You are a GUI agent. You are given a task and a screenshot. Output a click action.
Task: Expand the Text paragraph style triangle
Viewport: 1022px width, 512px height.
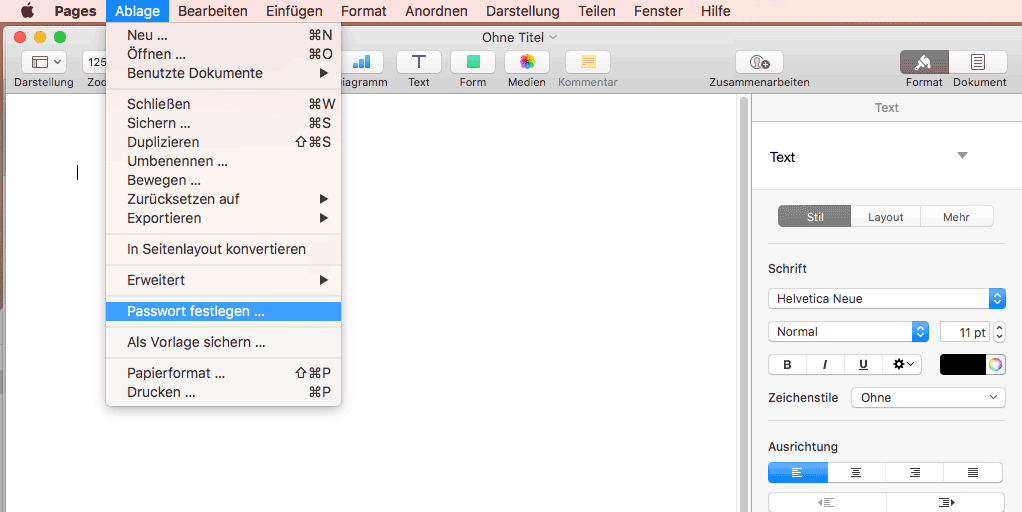click(x=962, y=156)
